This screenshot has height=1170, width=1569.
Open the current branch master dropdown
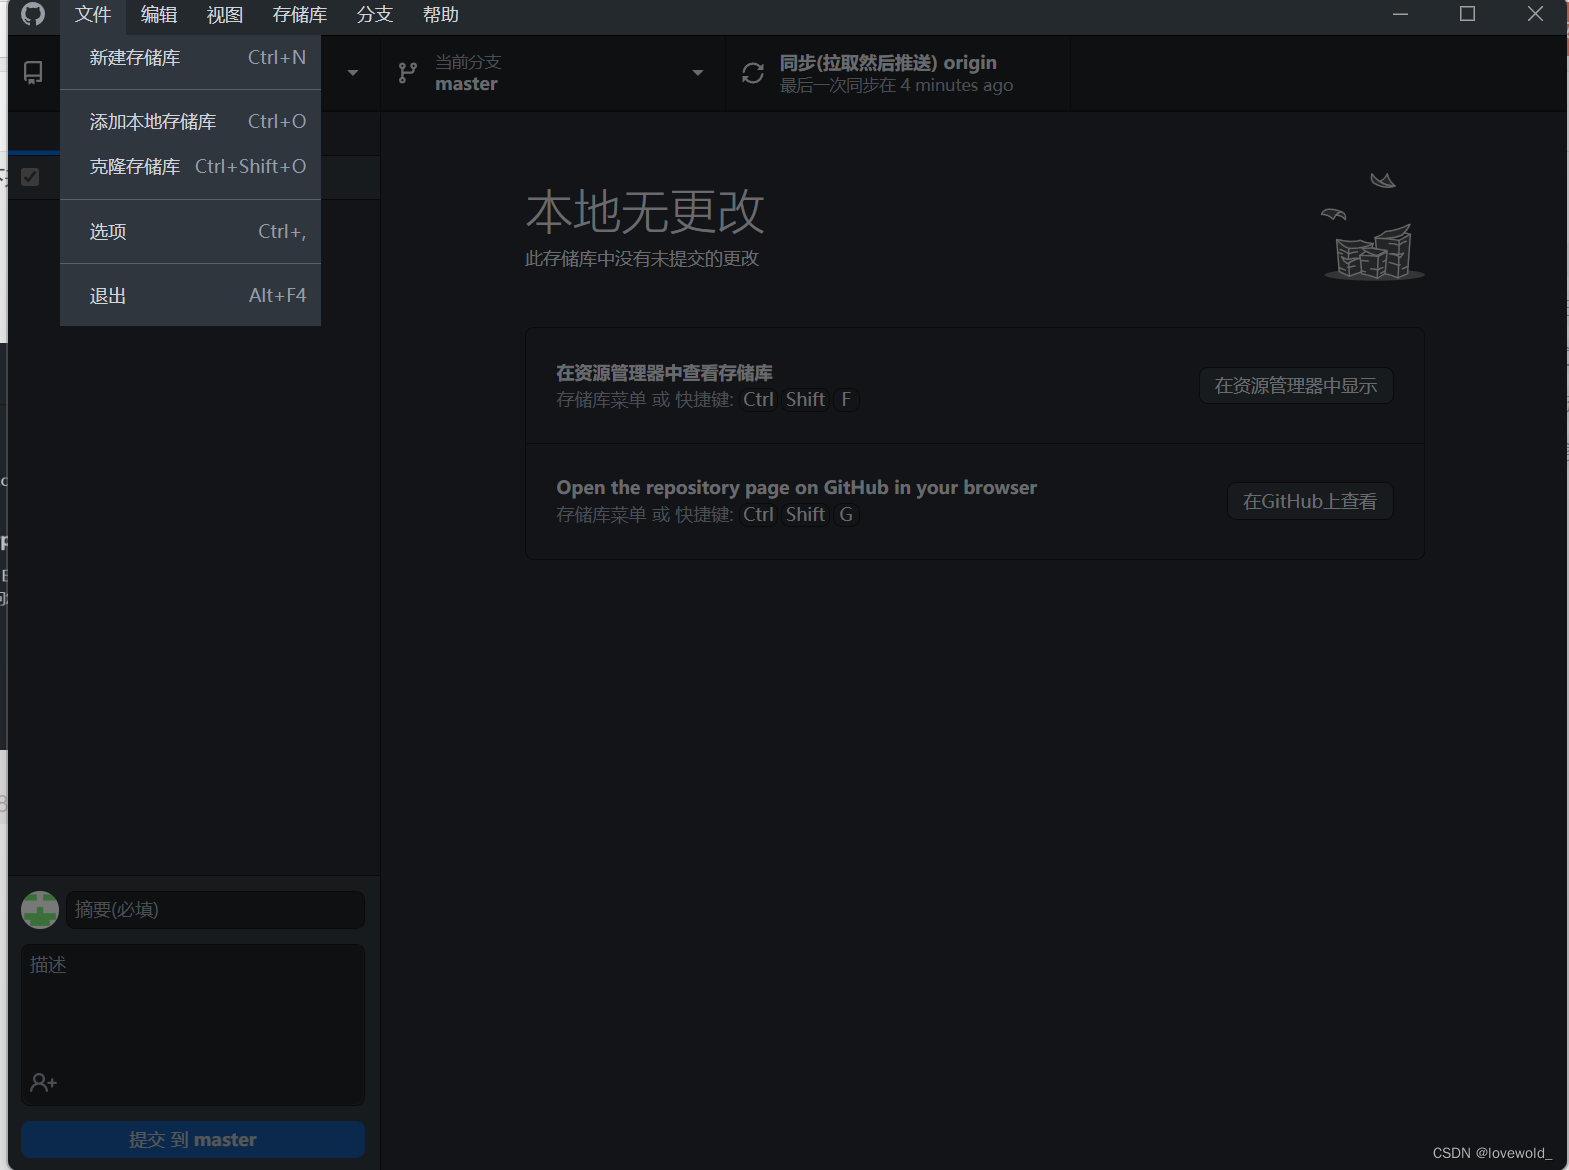pos(553,73)
